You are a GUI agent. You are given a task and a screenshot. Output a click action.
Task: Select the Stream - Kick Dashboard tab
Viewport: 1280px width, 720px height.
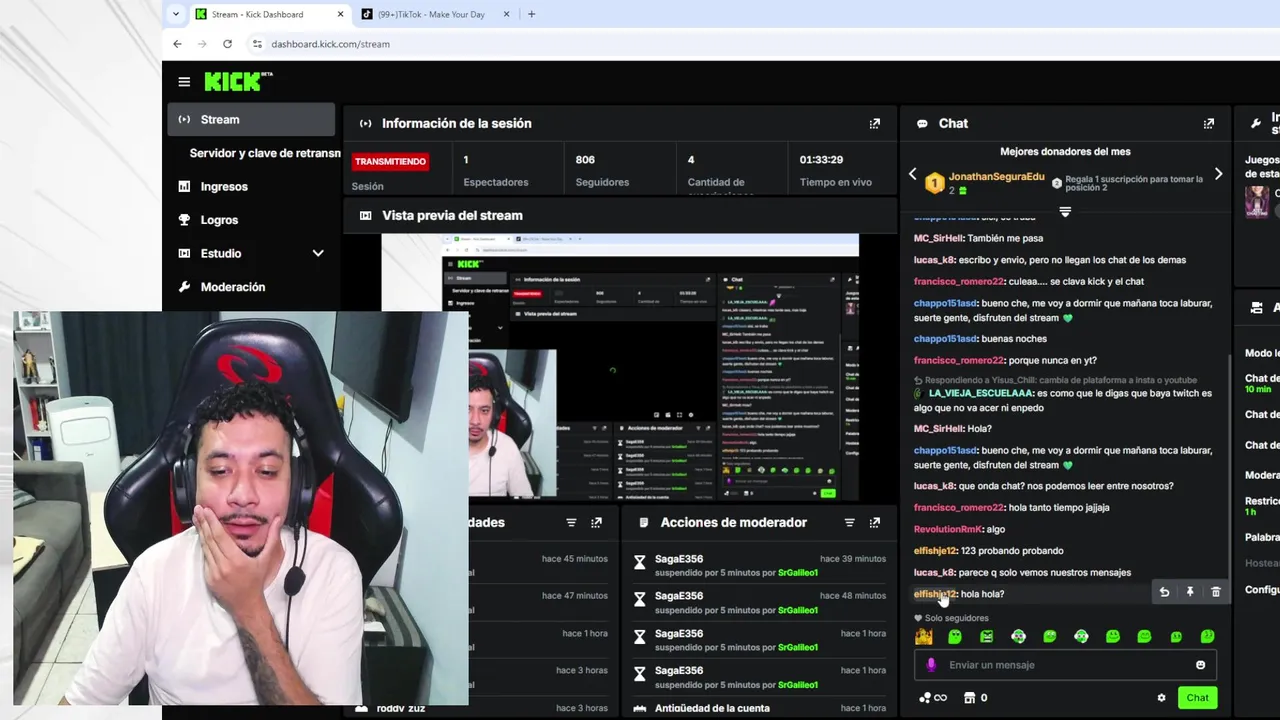point(270,14)
